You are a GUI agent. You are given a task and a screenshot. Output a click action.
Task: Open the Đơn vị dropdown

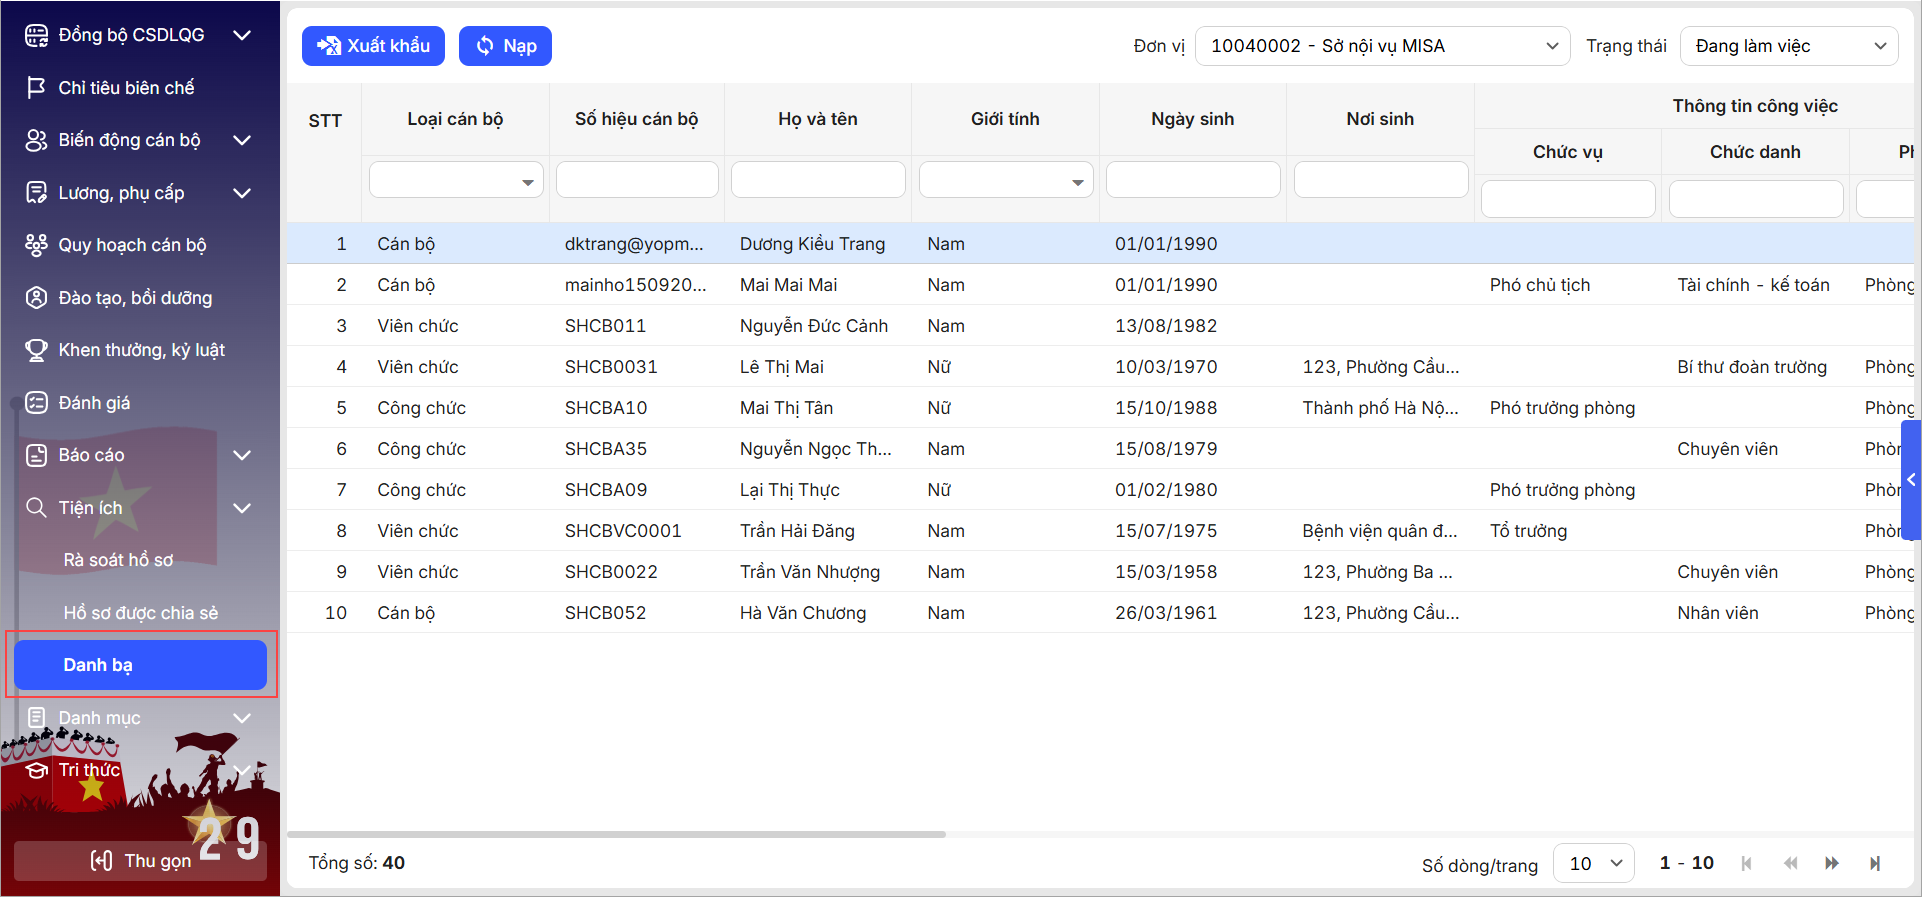[x=1382, y=46]
